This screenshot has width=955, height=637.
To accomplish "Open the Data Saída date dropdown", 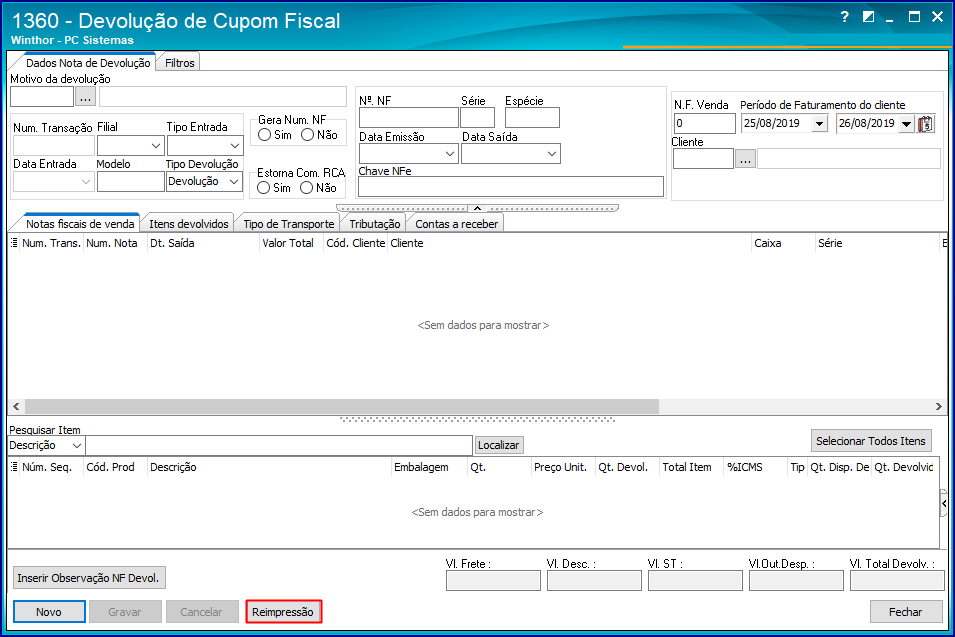I will click(552, 153).
